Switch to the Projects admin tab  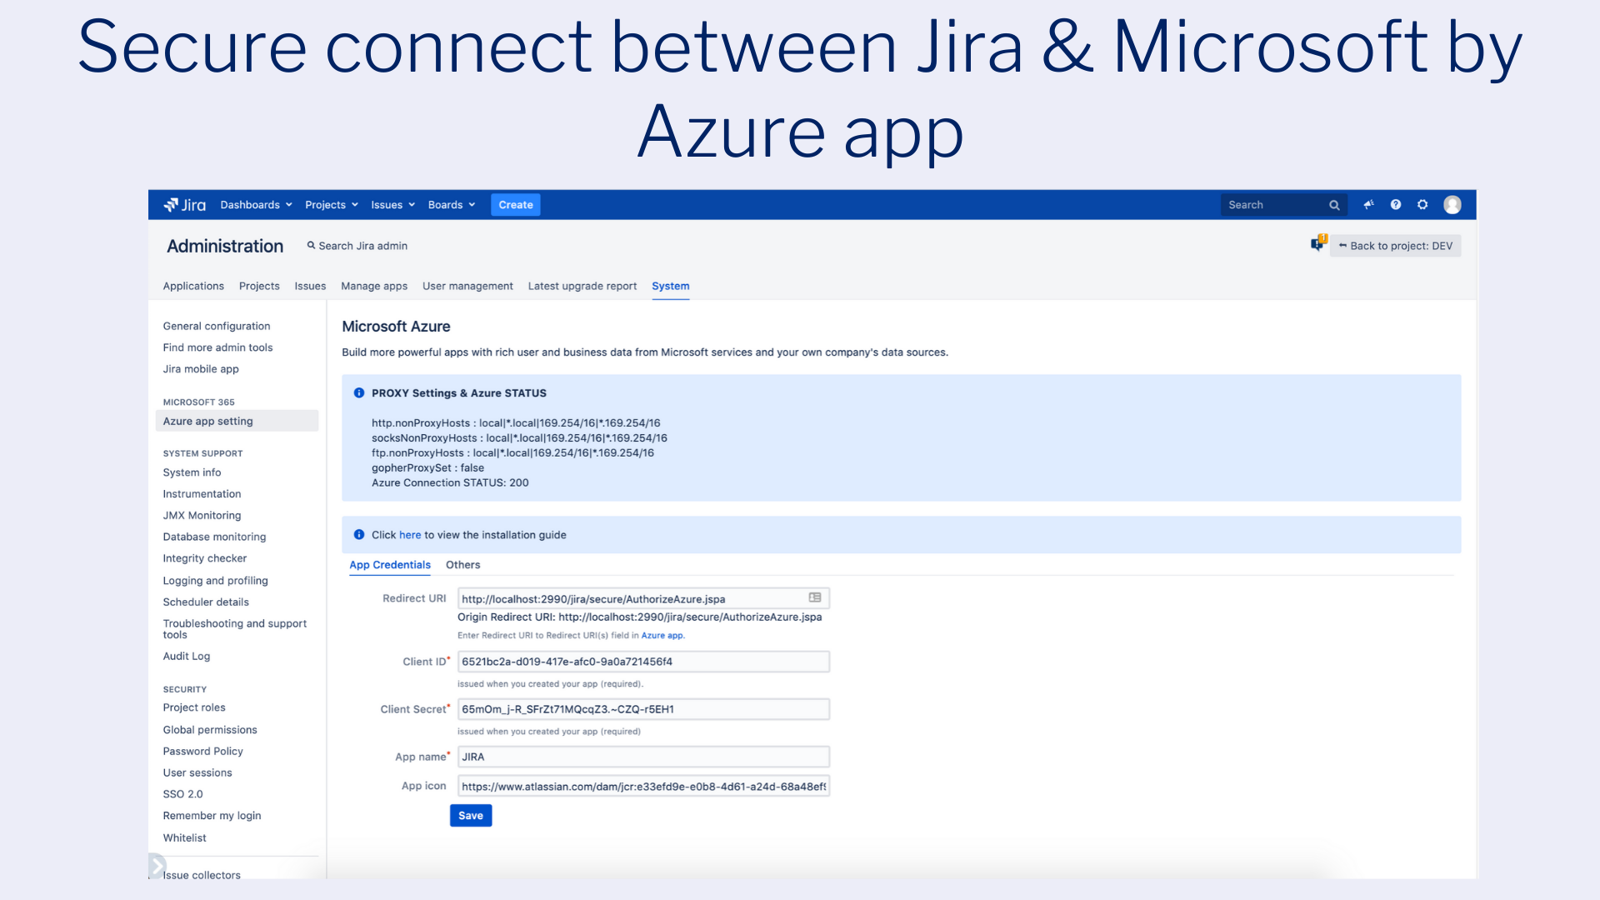pyautogui.click(x=259, y=286)
